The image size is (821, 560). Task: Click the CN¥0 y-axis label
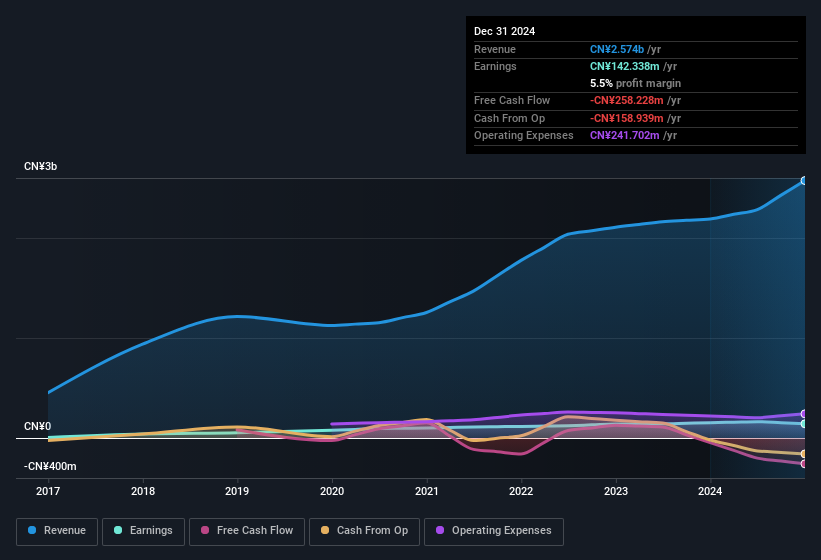38,427
